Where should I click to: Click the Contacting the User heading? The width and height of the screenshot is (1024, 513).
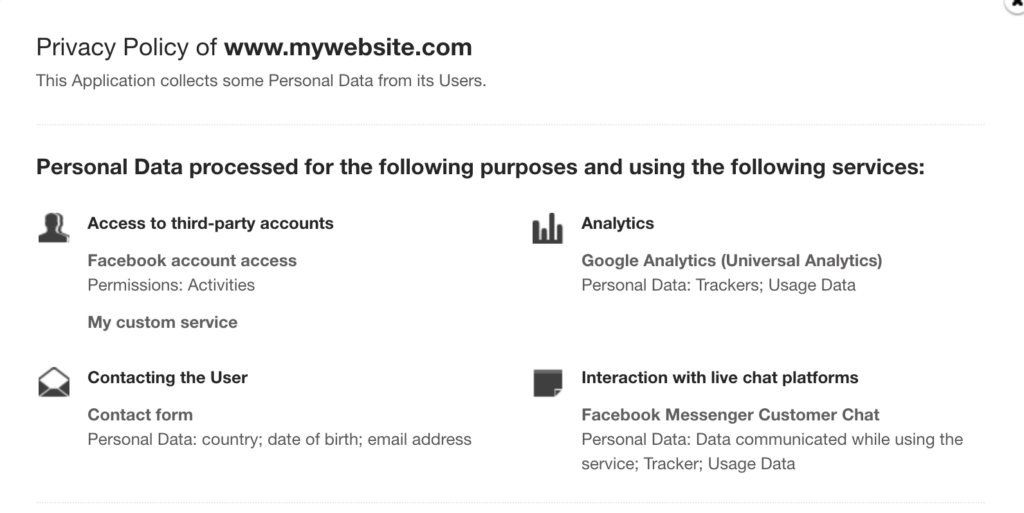tap(167, 377)
